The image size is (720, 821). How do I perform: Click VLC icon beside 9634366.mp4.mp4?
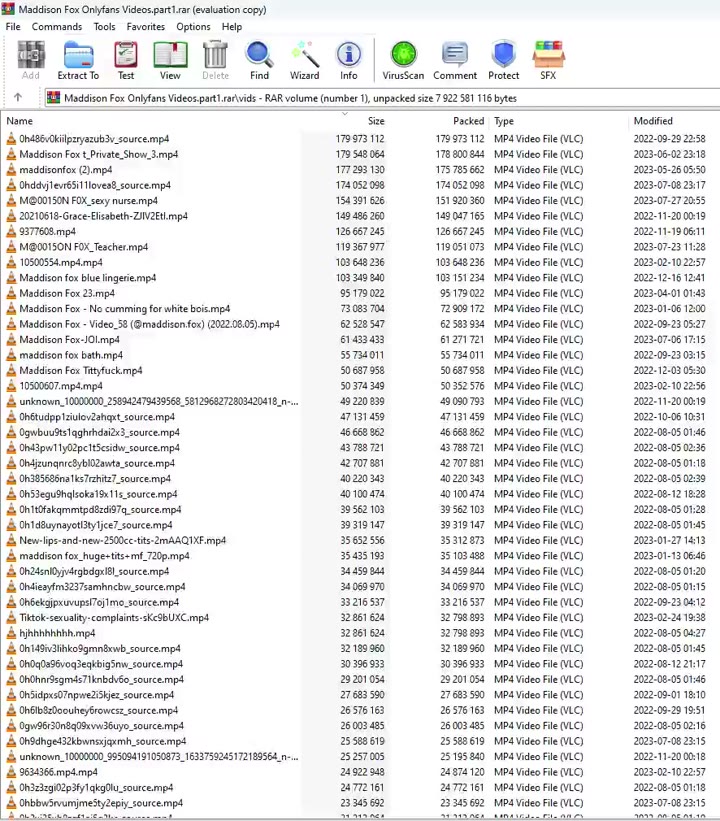[x=11, y=772]
